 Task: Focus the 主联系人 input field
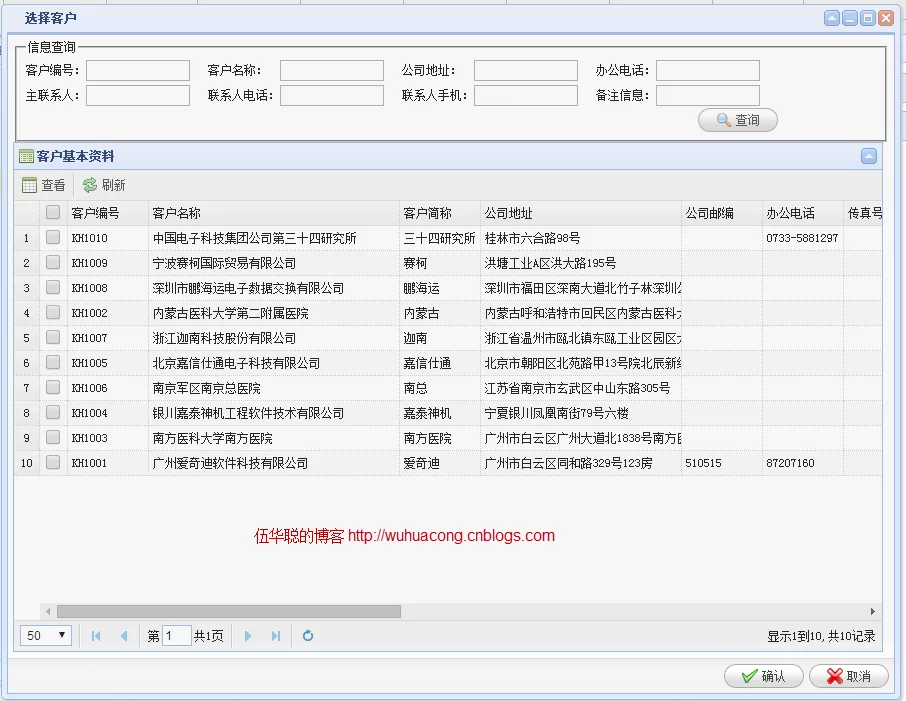[x=138, y=95]
